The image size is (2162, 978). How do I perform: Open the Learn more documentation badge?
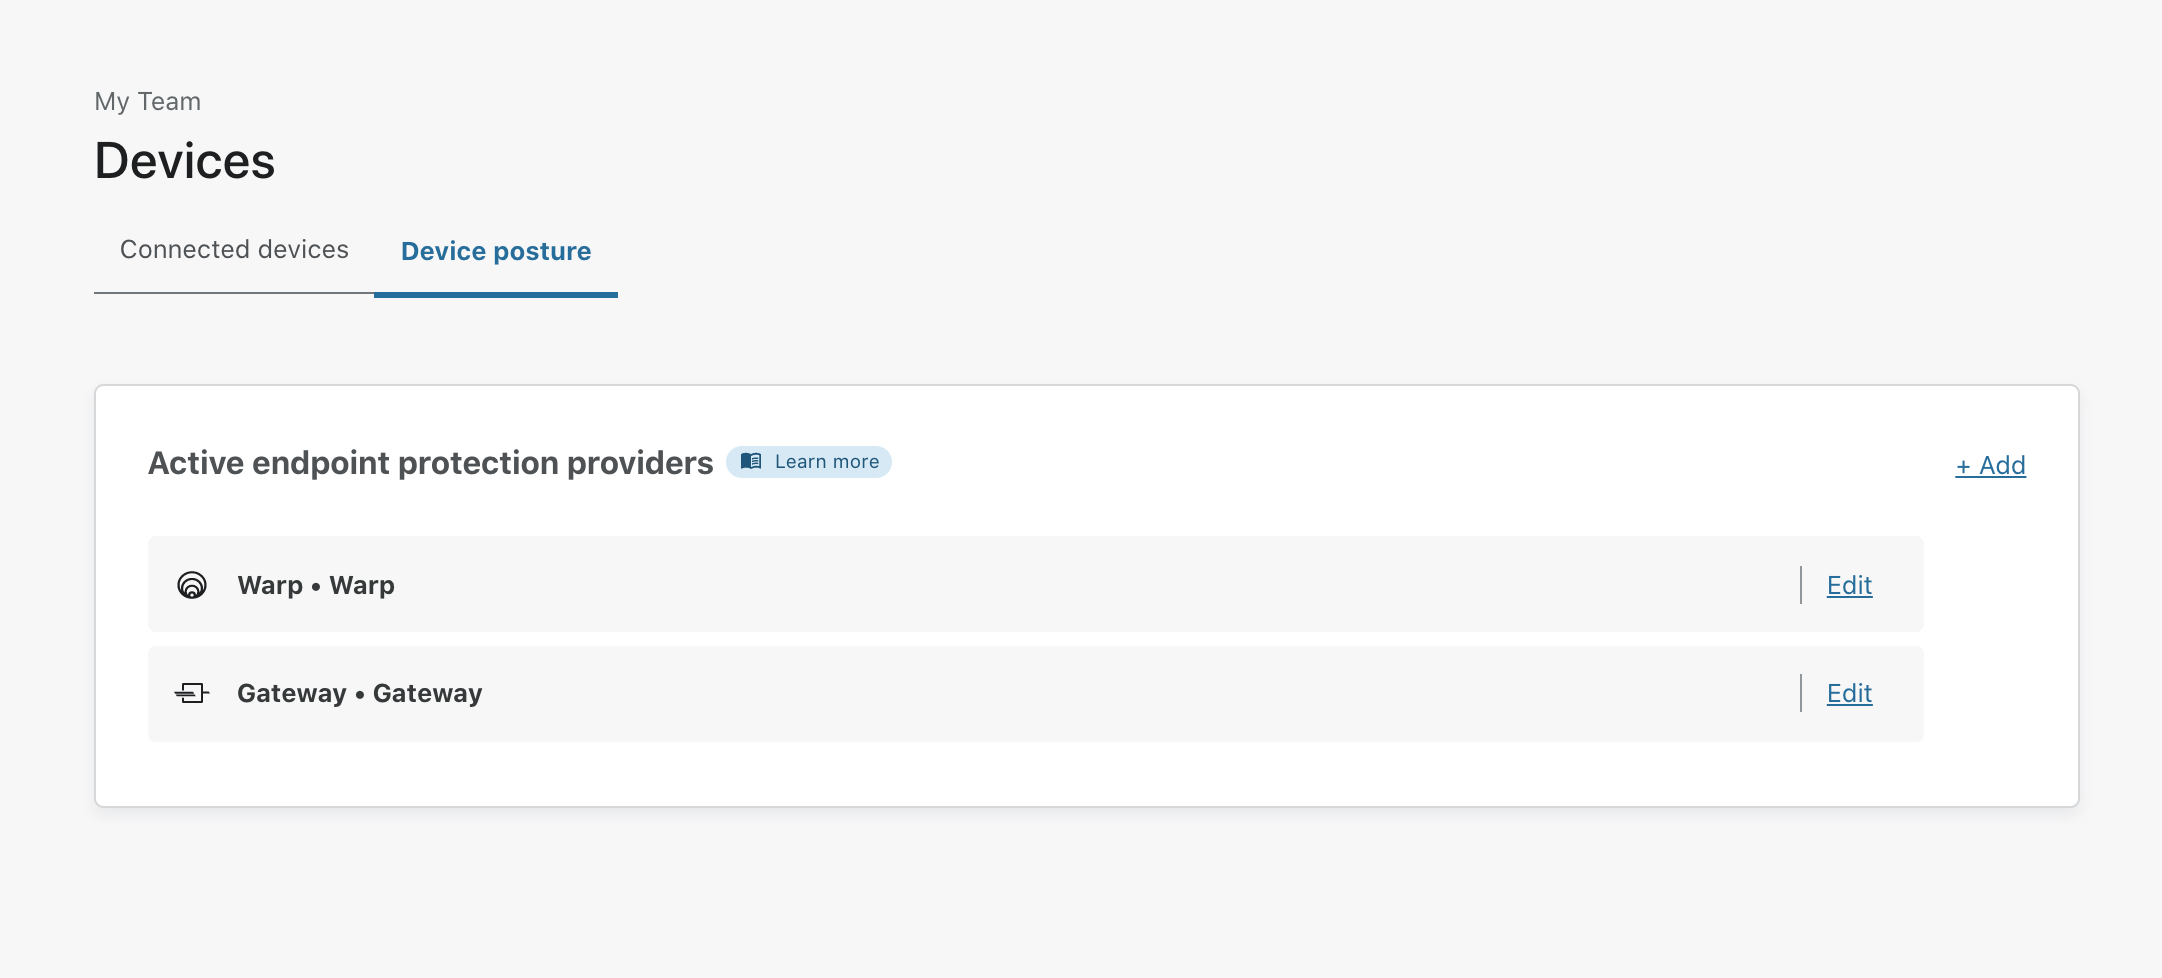tap(808, 461)
